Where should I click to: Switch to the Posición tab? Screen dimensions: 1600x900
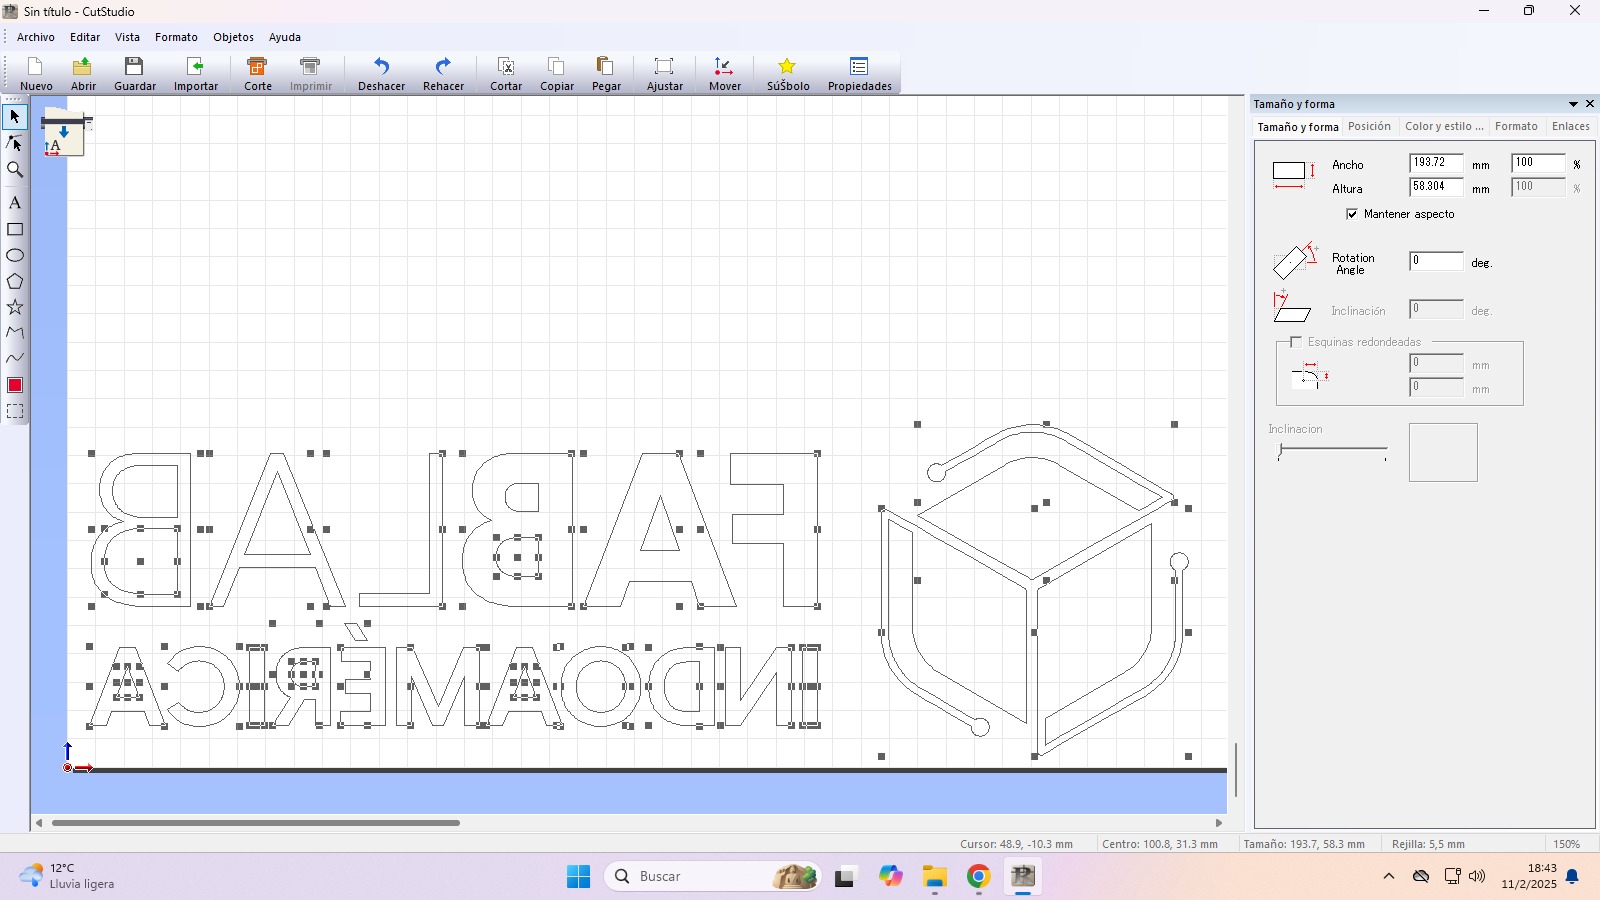click(1369, 126)
